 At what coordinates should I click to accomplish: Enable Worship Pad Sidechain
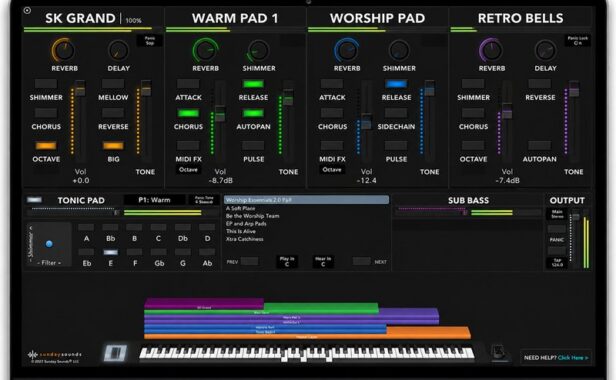[x=396, y=114]
